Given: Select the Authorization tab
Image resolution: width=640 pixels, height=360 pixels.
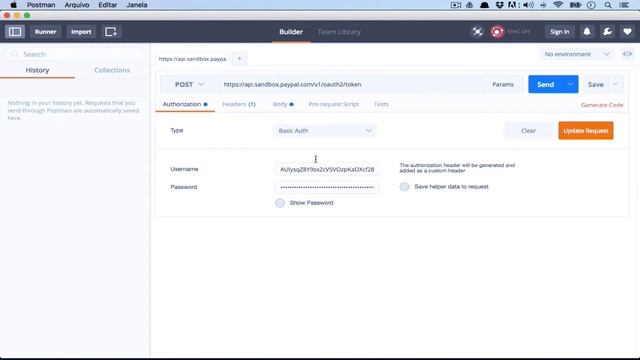Looking at the screenshot, I should (x=185, y=104).
